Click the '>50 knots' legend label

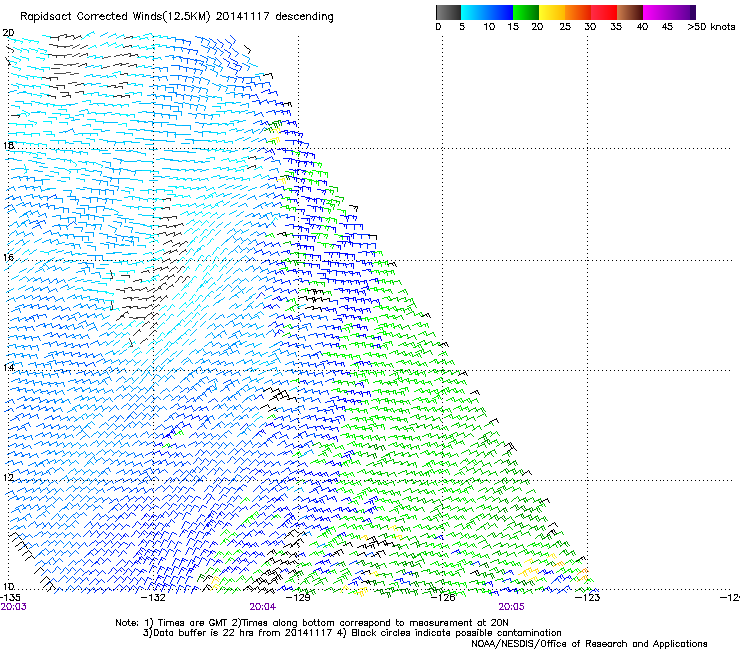711,27
